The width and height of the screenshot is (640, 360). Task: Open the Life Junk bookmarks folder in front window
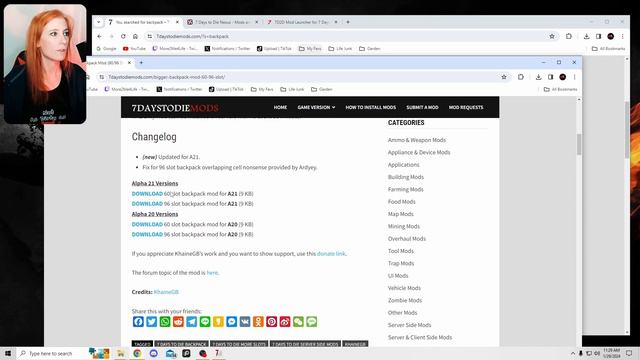[x=292, y=89]
